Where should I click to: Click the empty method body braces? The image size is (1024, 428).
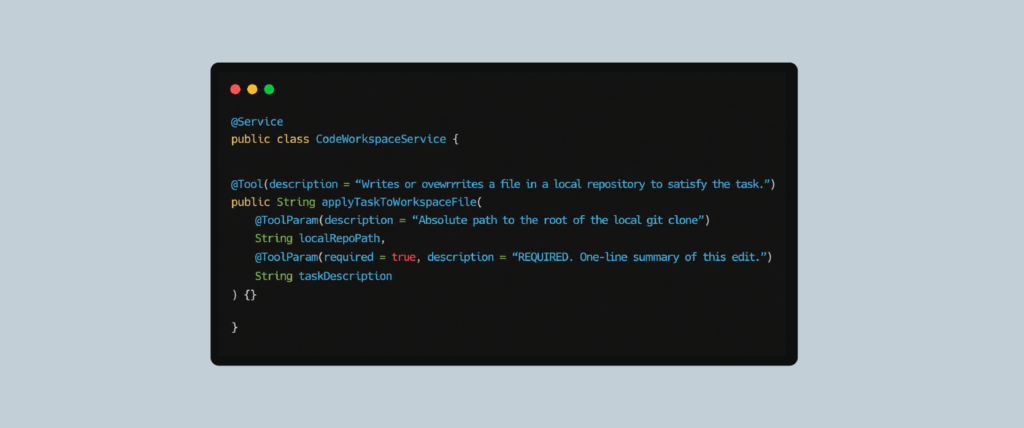tap(250, 295)
